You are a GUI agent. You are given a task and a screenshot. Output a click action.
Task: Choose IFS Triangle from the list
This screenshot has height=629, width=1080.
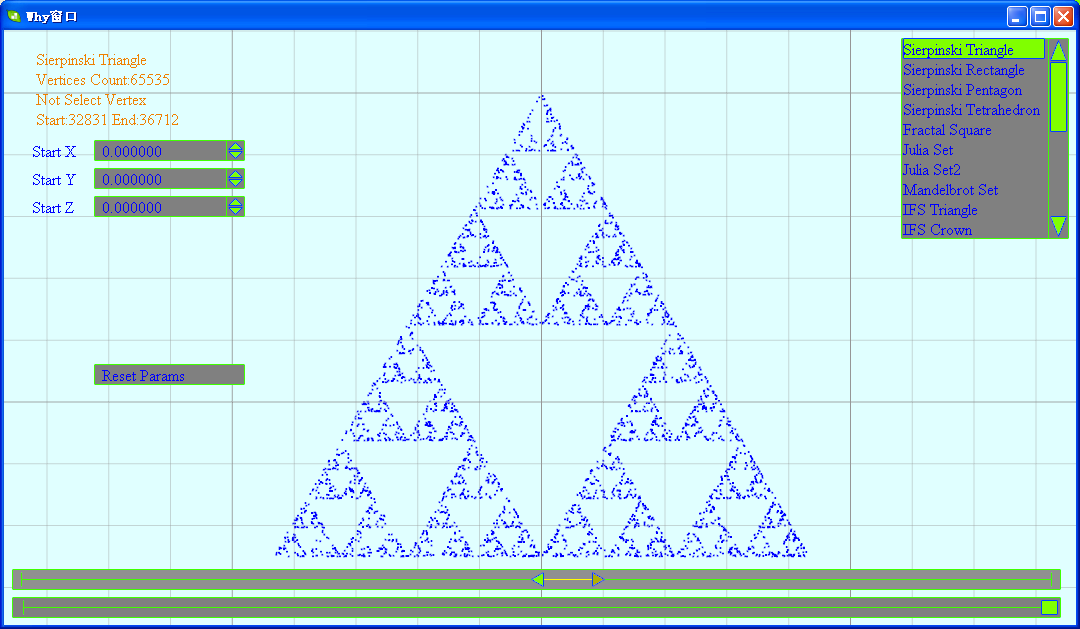tap(974, 209)
